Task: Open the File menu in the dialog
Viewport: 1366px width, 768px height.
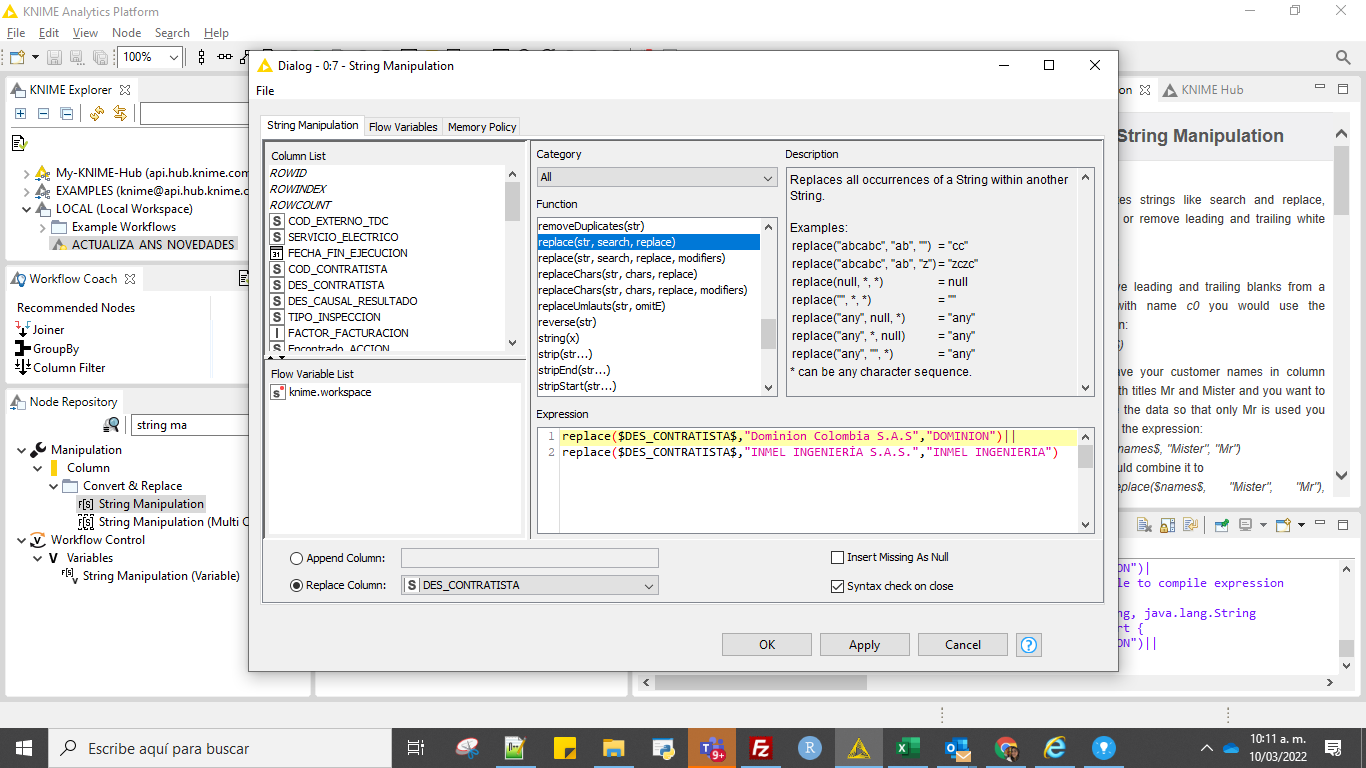Action: point(267,90)
